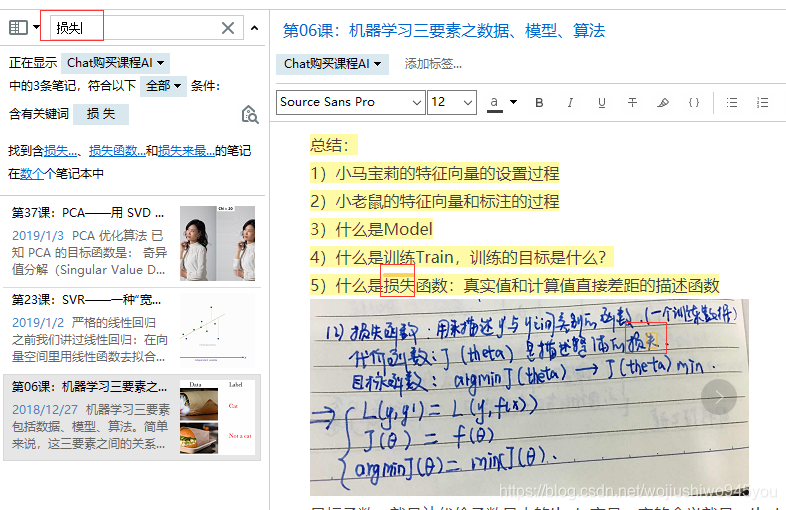786x510 pixels.
Task: Collapse the search criteria panel with caret
Action: point(255,28)
